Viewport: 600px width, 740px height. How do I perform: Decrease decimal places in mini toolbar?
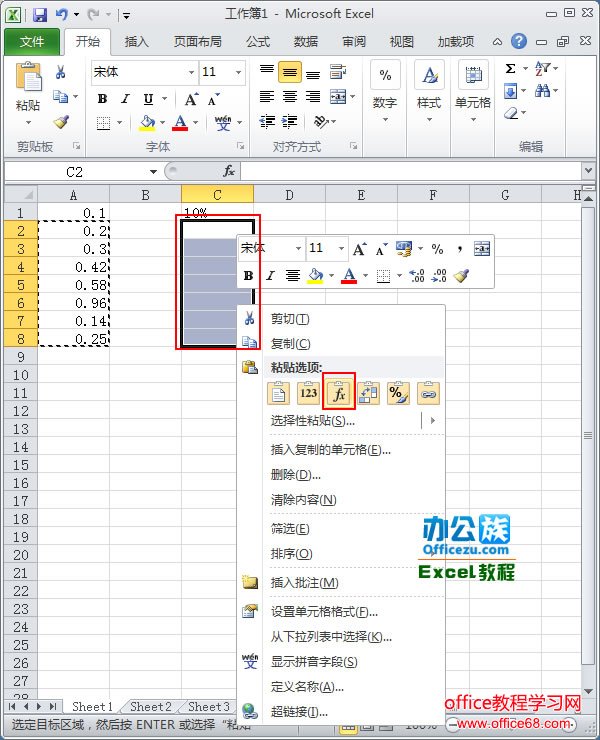pyautogui.click(x=439, y=275)
